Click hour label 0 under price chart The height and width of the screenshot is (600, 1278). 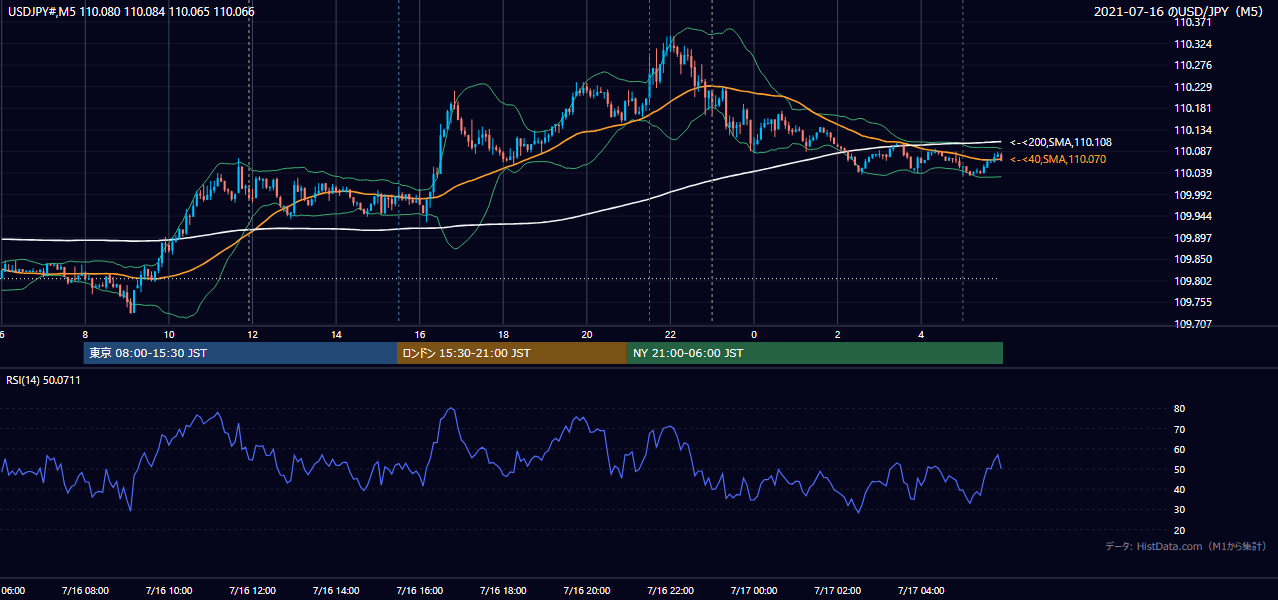[x=754, y=335]
